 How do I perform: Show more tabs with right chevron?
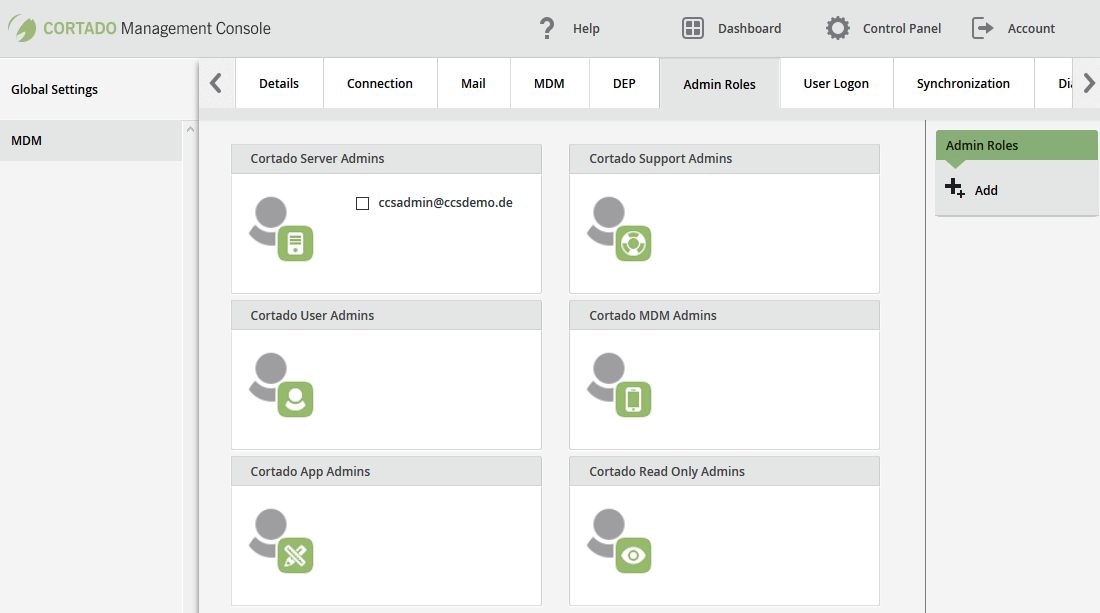[1089, 83]
